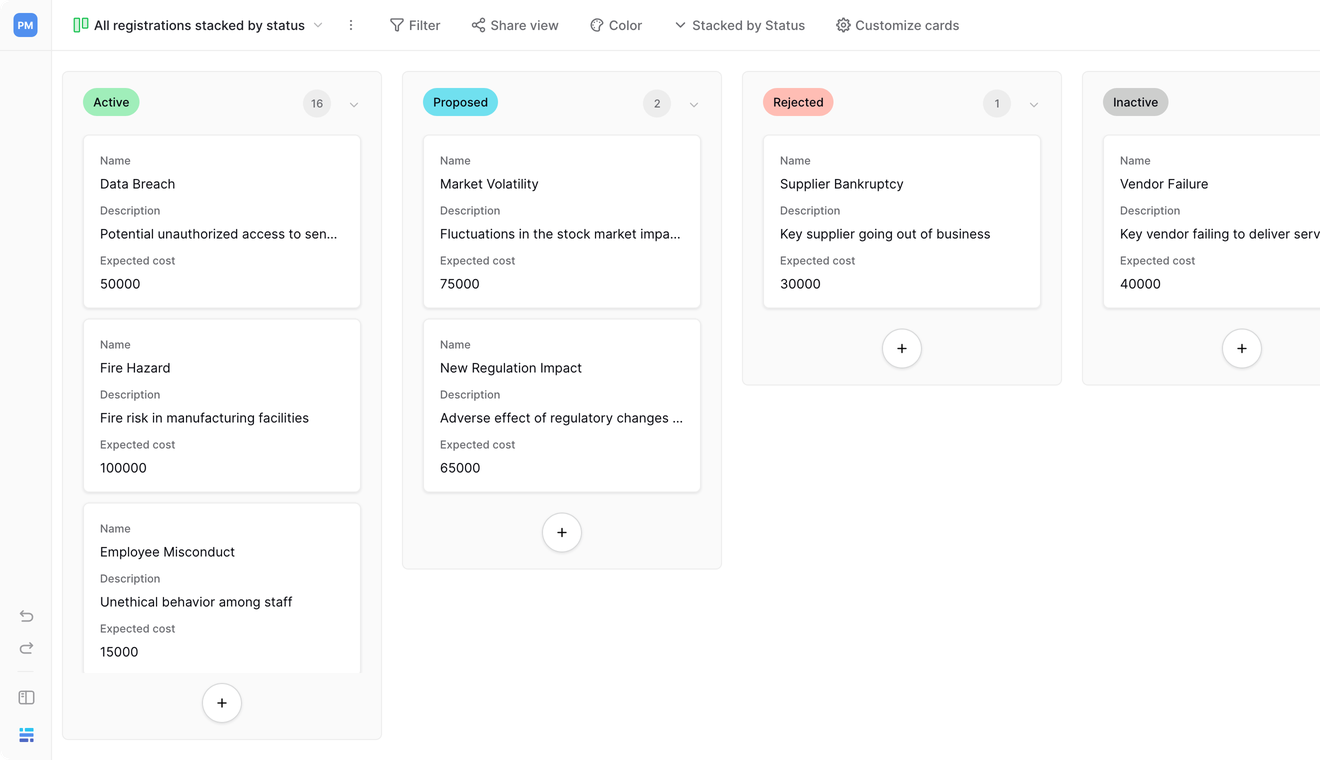
Task: Add a card to the Proposed stack
Action: pos(562,533)
